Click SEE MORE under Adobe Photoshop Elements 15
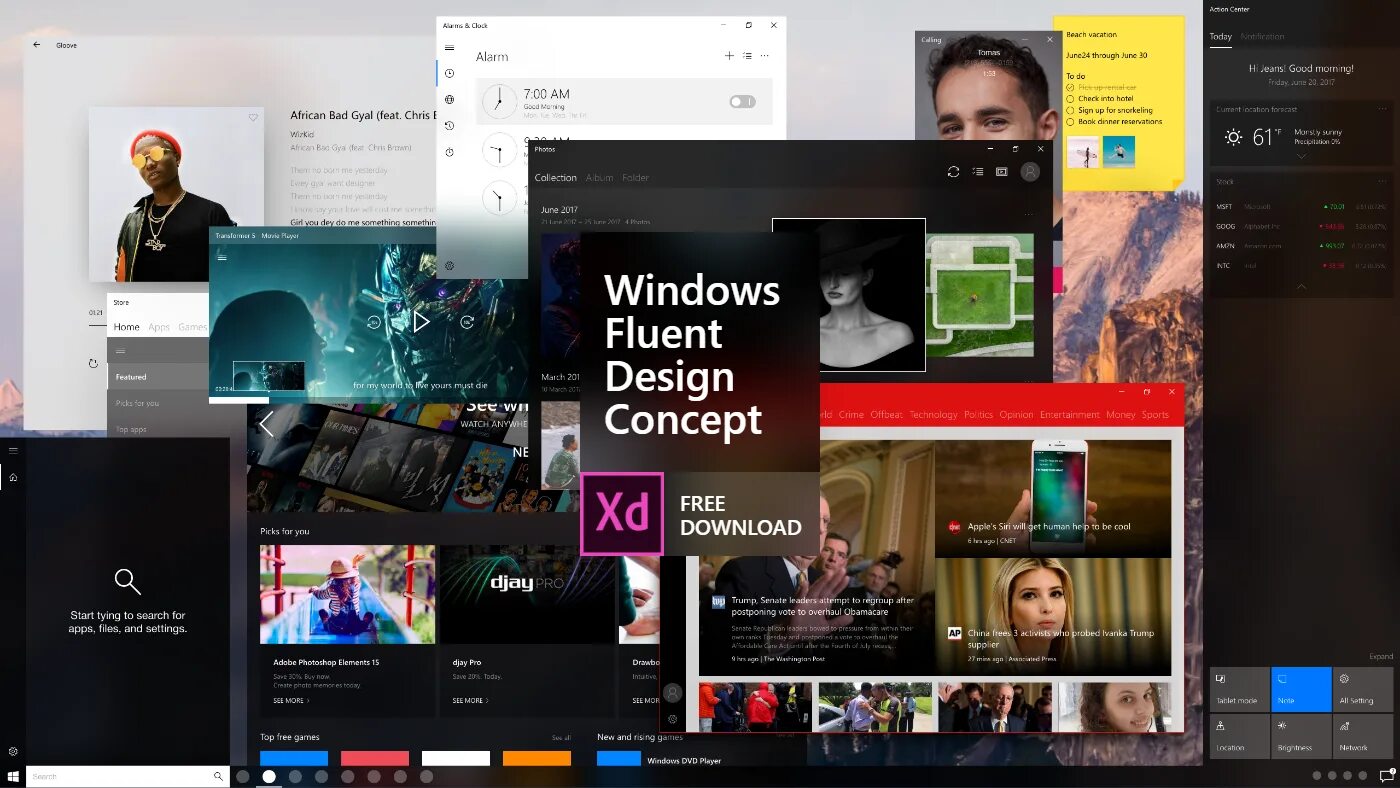 click(291, 701)
